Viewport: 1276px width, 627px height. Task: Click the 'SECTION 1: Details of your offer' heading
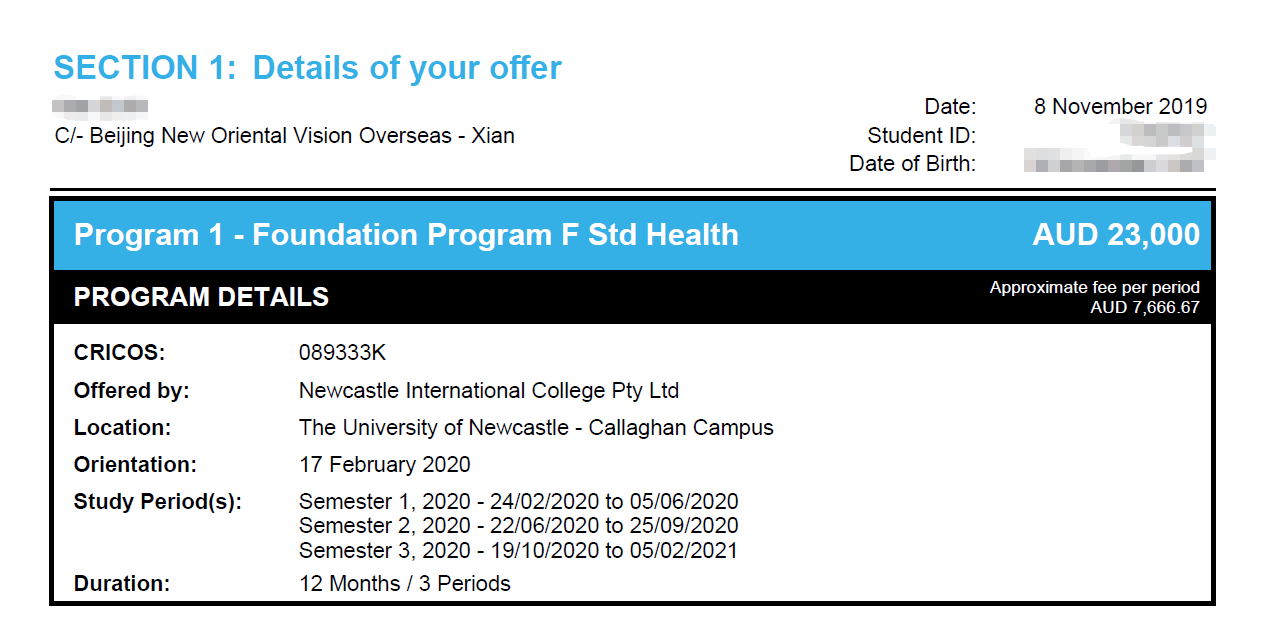coord(307,68)
